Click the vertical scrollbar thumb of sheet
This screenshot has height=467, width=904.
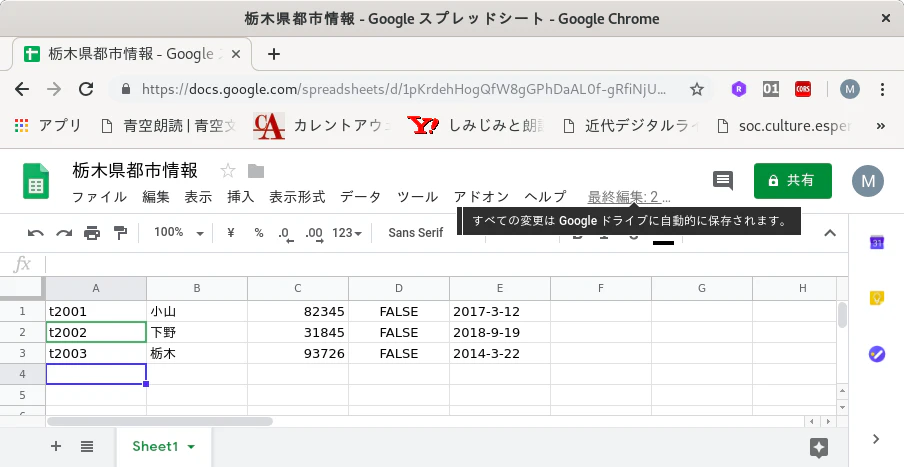point(842,315)
